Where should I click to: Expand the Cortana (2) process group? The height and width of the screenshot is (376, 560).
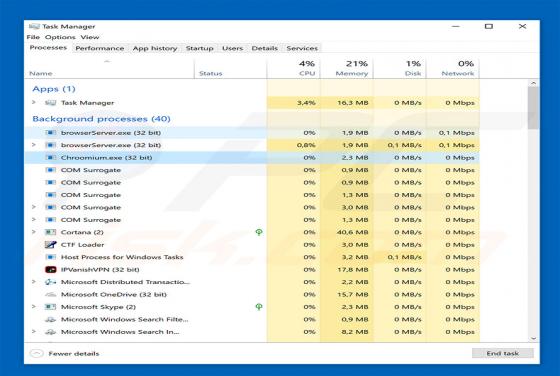(x=34, y=232)
